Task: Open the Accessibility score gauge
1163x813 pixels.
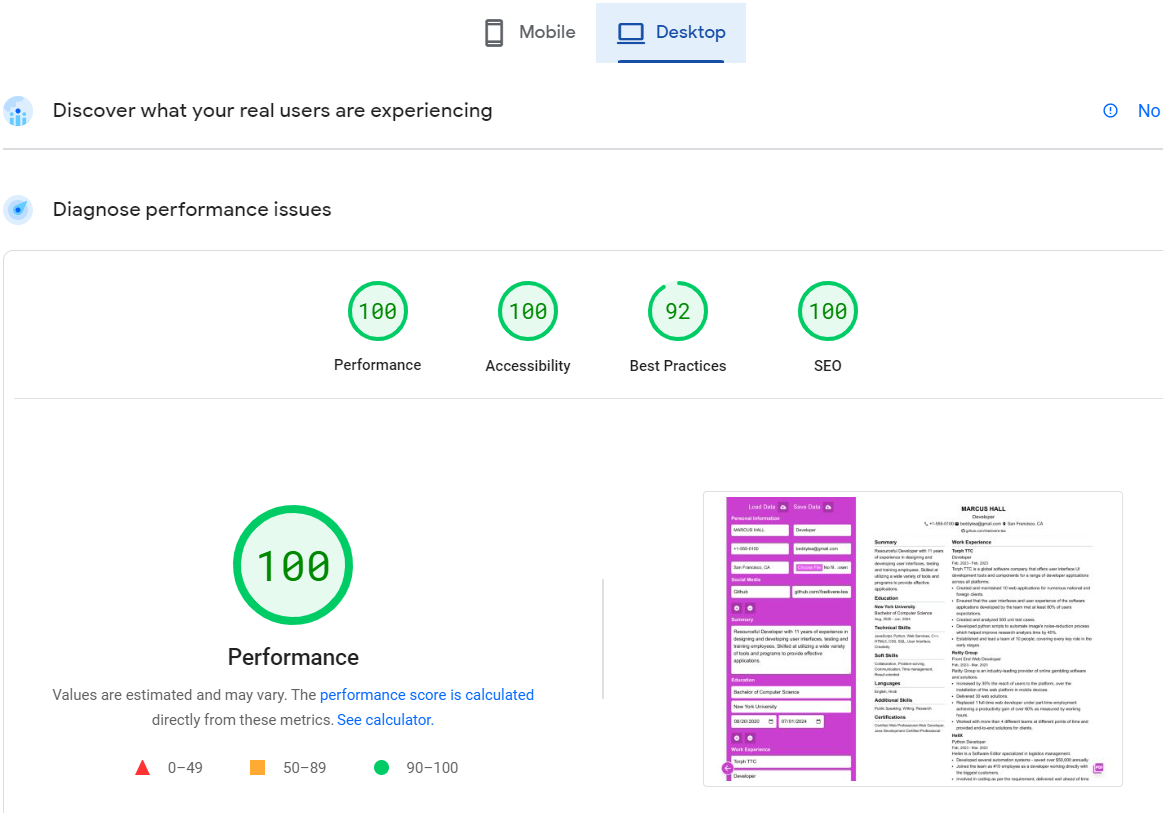Action: click(x=528, y=312)
